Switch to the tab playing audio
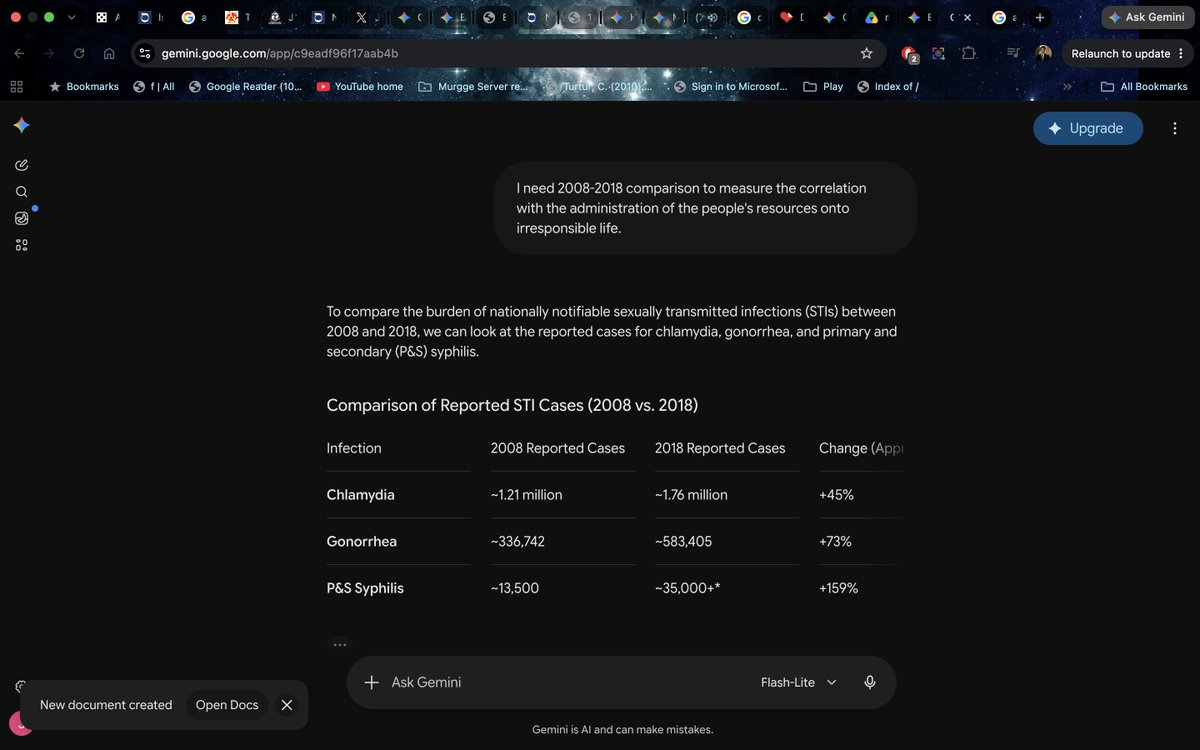The width and height of the screenshot is (1200, 750). point(706,17)
